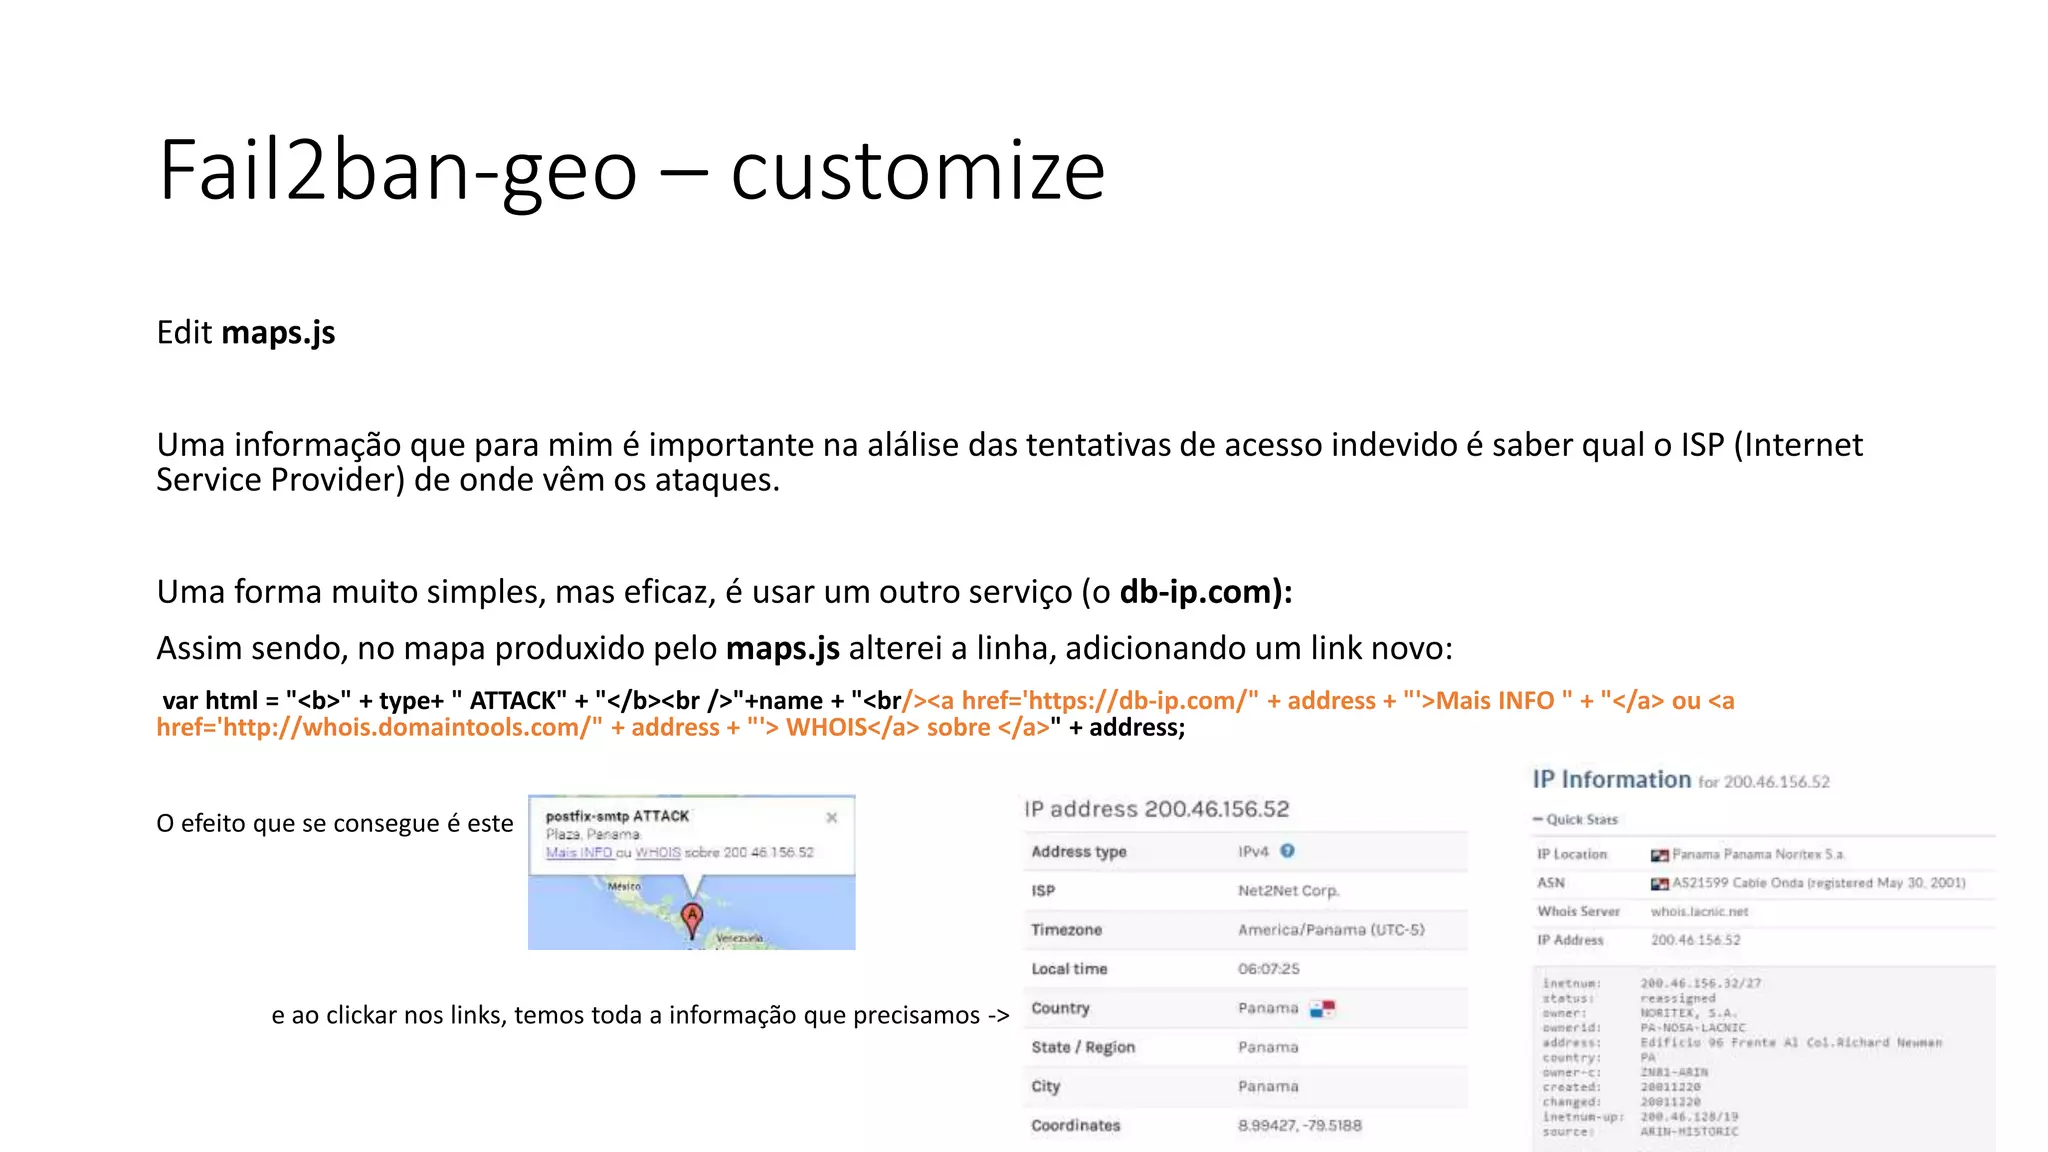2048x1152 pixels.
Task: Open the WHOIS link in map popup
Action: [658, 853]
